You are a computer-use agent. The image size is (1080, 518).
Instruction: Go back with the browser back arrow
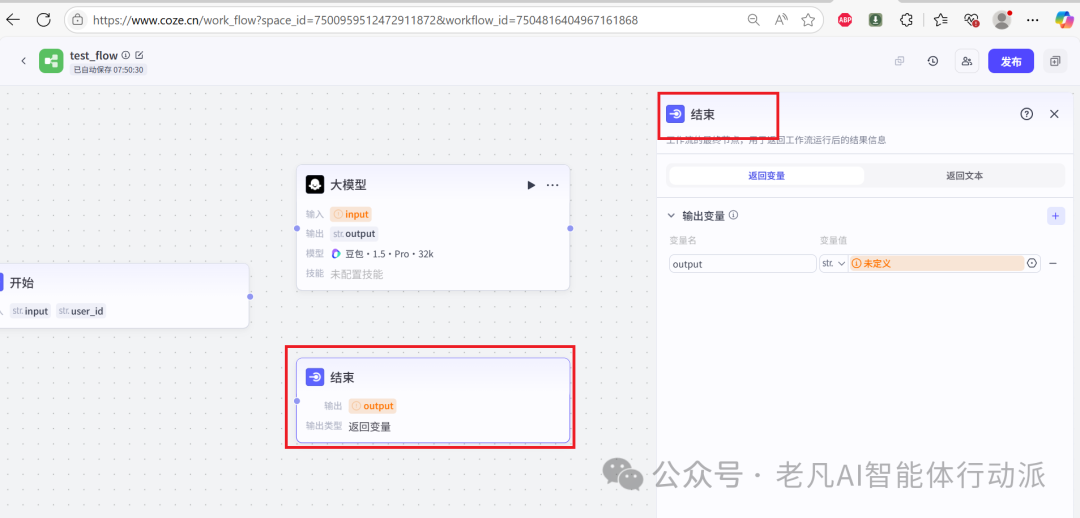pyautogui.click(x=13, y=20)
